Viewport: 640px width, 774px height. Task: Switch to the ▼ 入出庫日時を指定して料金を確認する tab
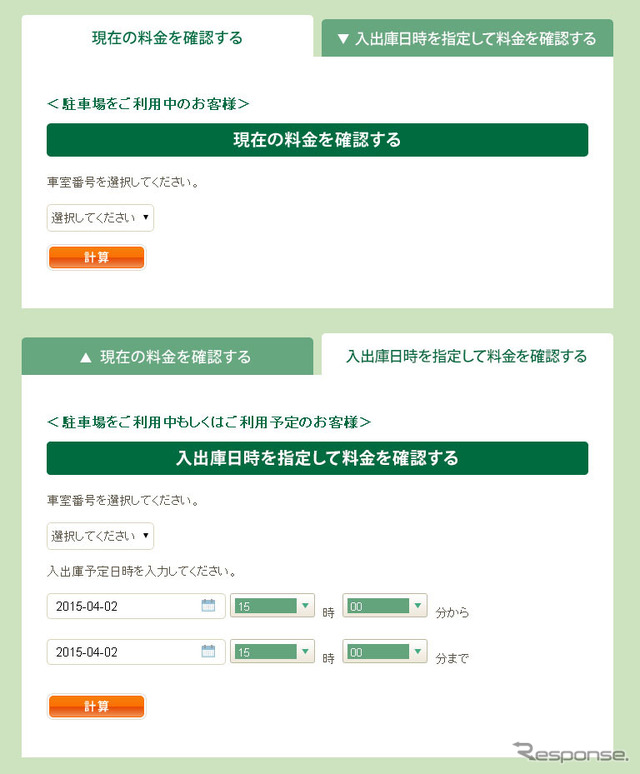click(x=466, y=39)
